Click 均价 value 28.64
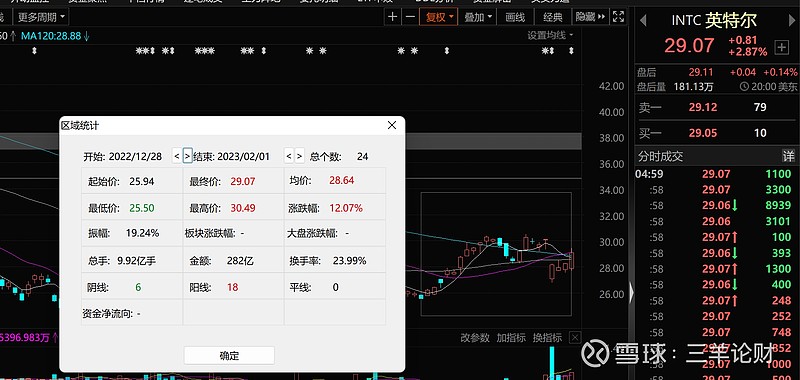 [x=342, y=181]
